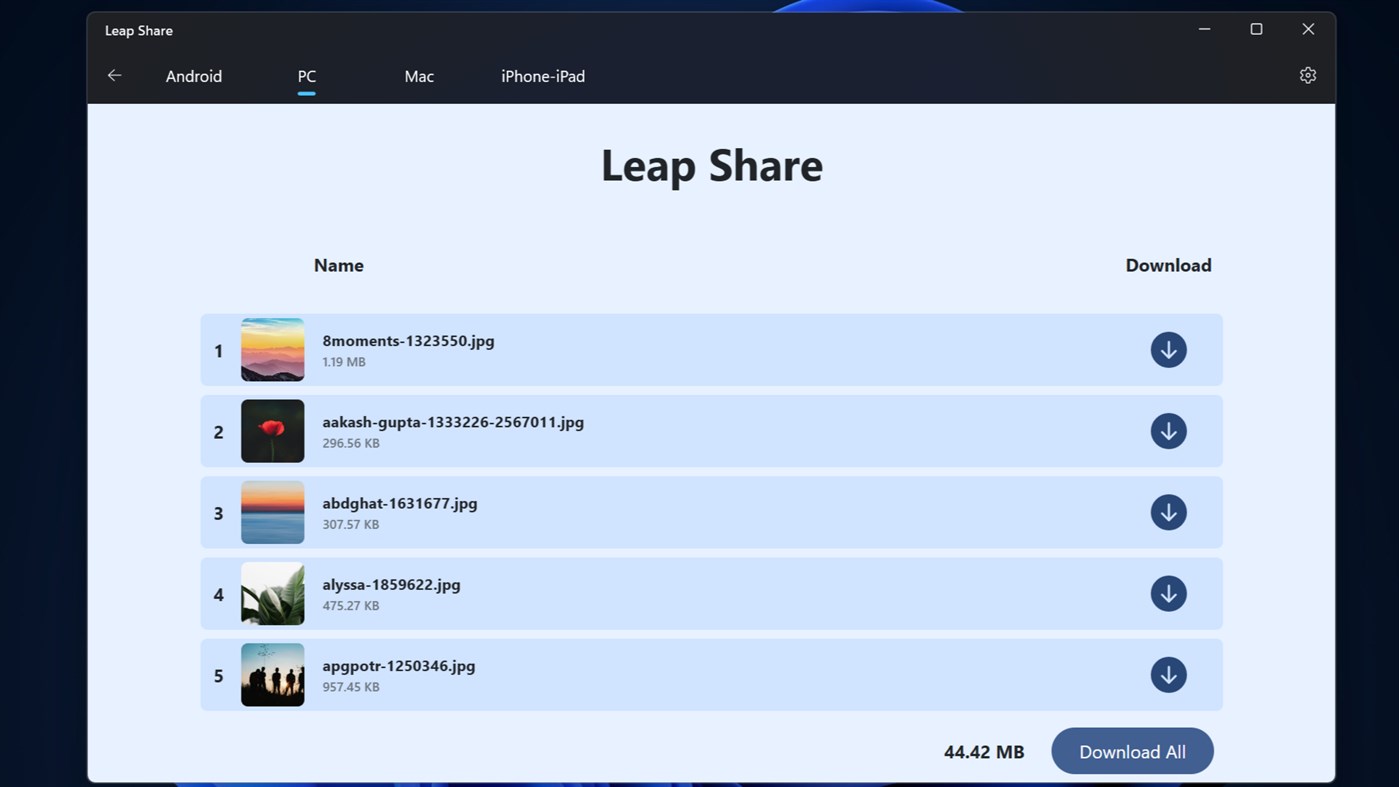The image size is (1399, 787).
Task: Select the file row for 8moments-1323550.jpg
Action: (x=700, y=349)
